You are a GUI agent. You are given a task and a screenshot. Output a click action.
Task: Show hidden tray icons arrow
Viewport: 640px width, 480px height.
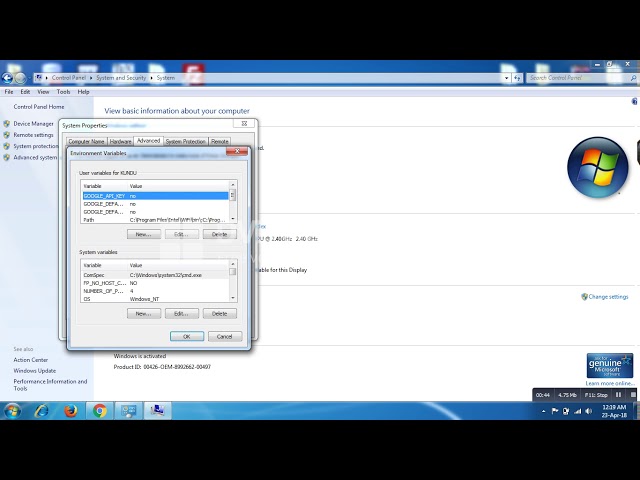click(544, 411)
